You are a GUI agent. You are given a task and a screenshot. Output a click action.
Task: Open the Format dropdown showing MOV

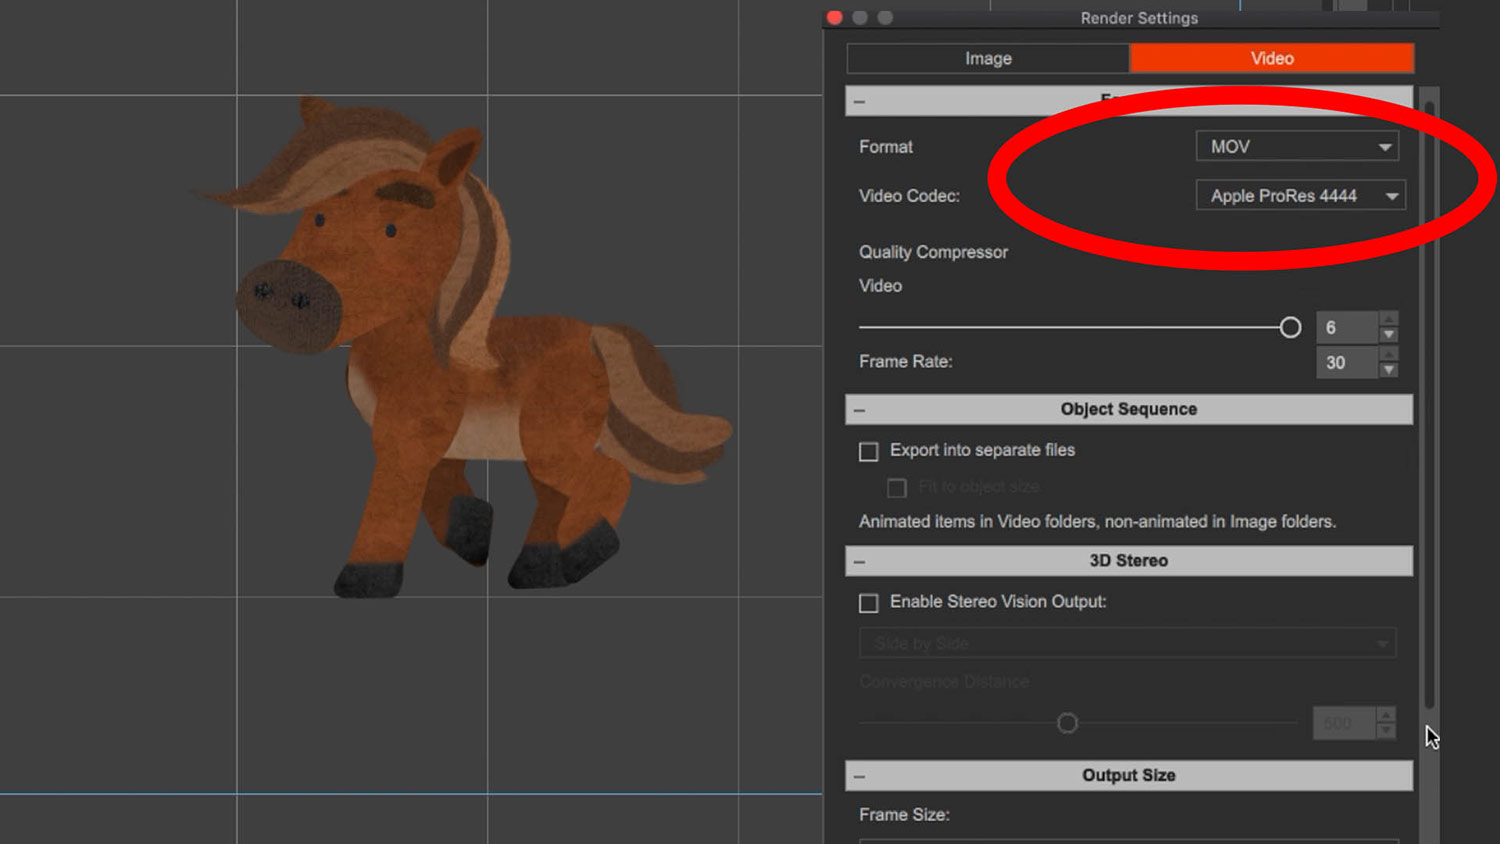[x=1297, y=147]
